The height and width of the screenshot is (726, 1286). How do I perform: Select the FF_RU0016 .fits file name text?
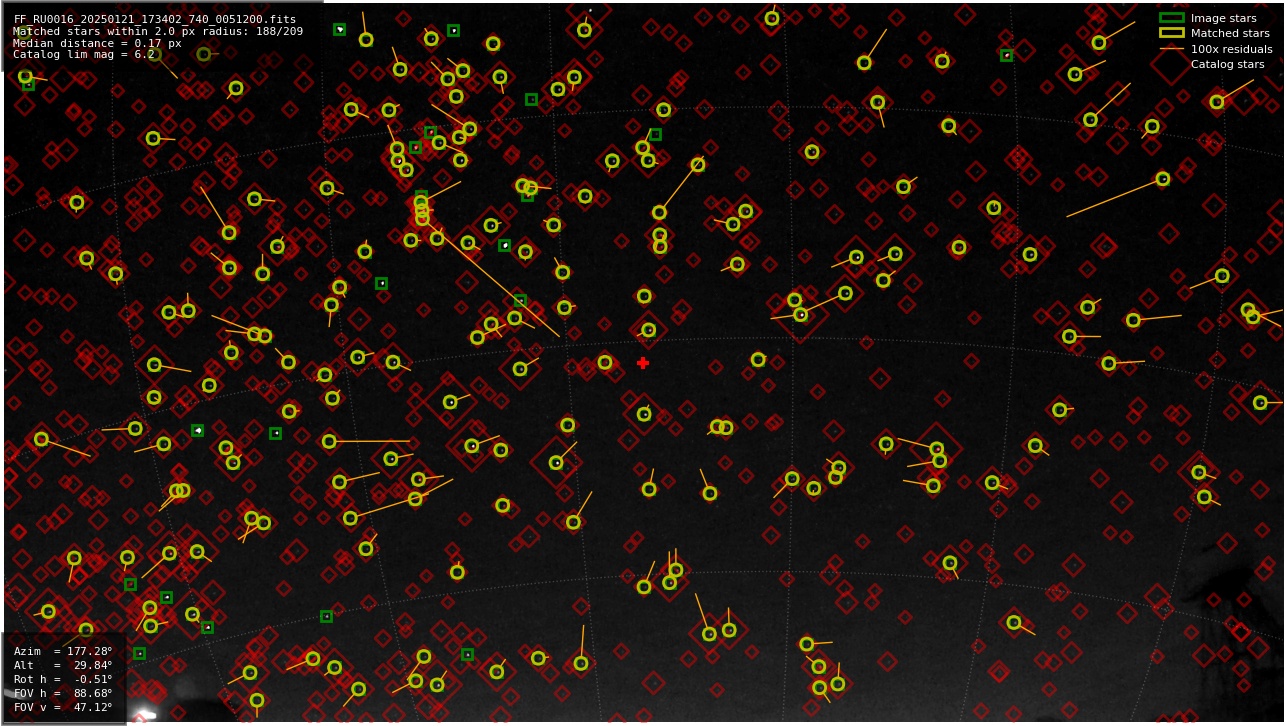155,19
